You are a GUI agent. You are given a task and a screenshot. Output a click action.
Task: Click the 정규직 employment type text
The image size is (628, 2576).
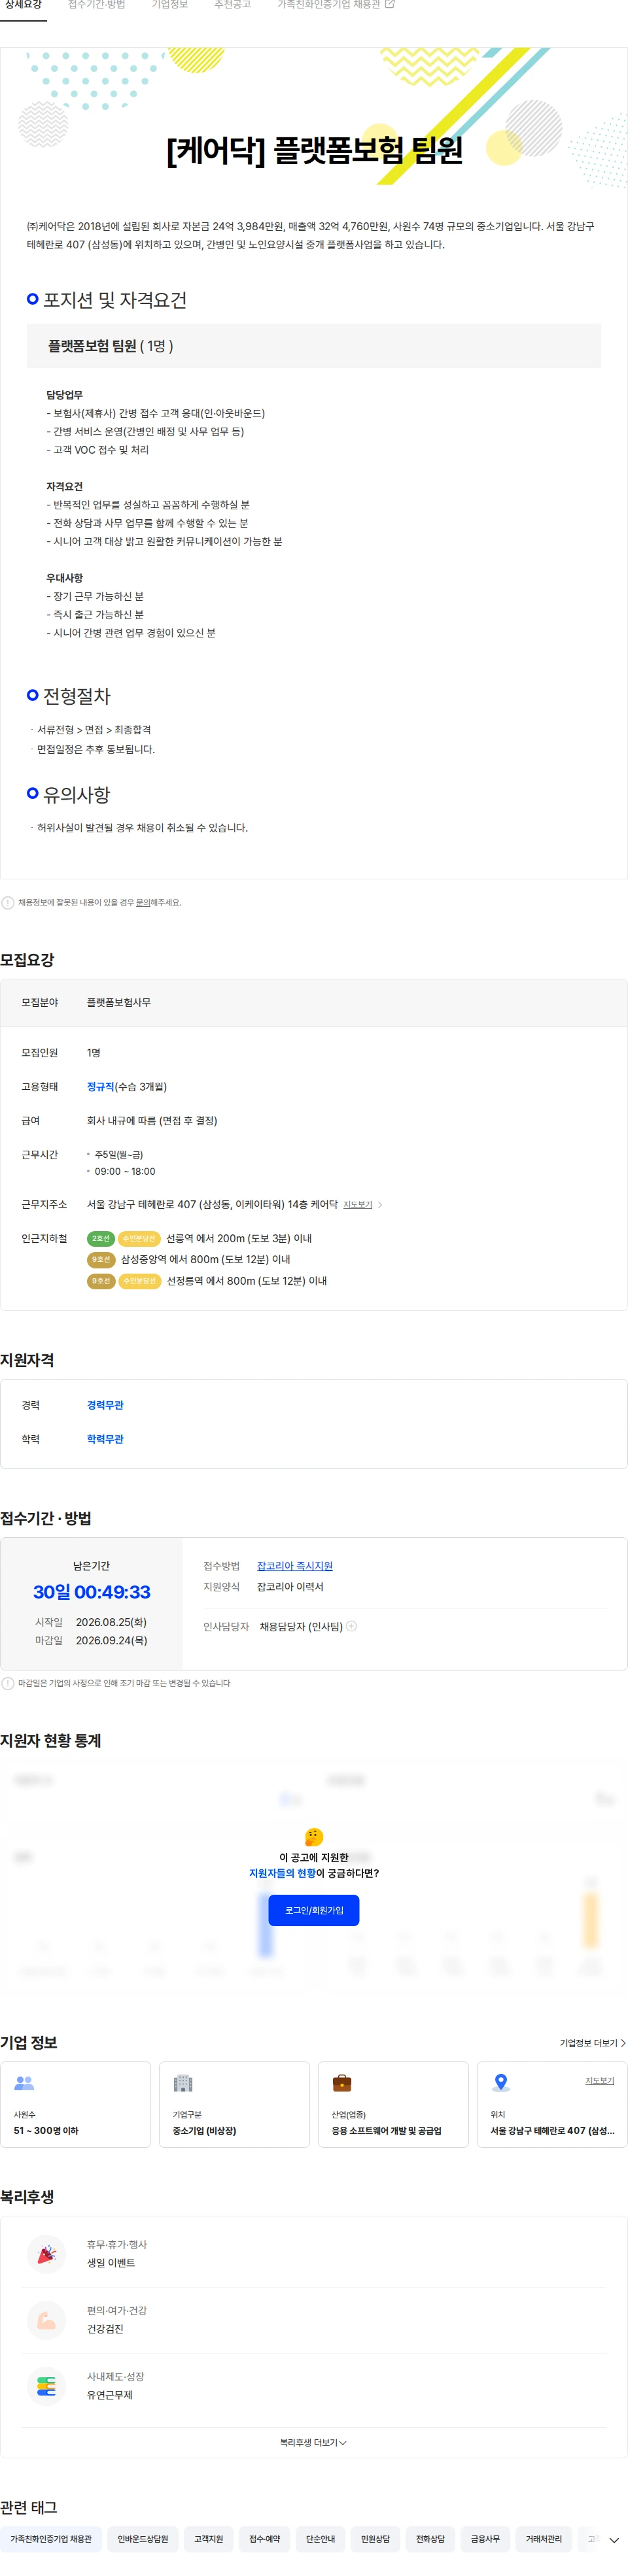101,1086
